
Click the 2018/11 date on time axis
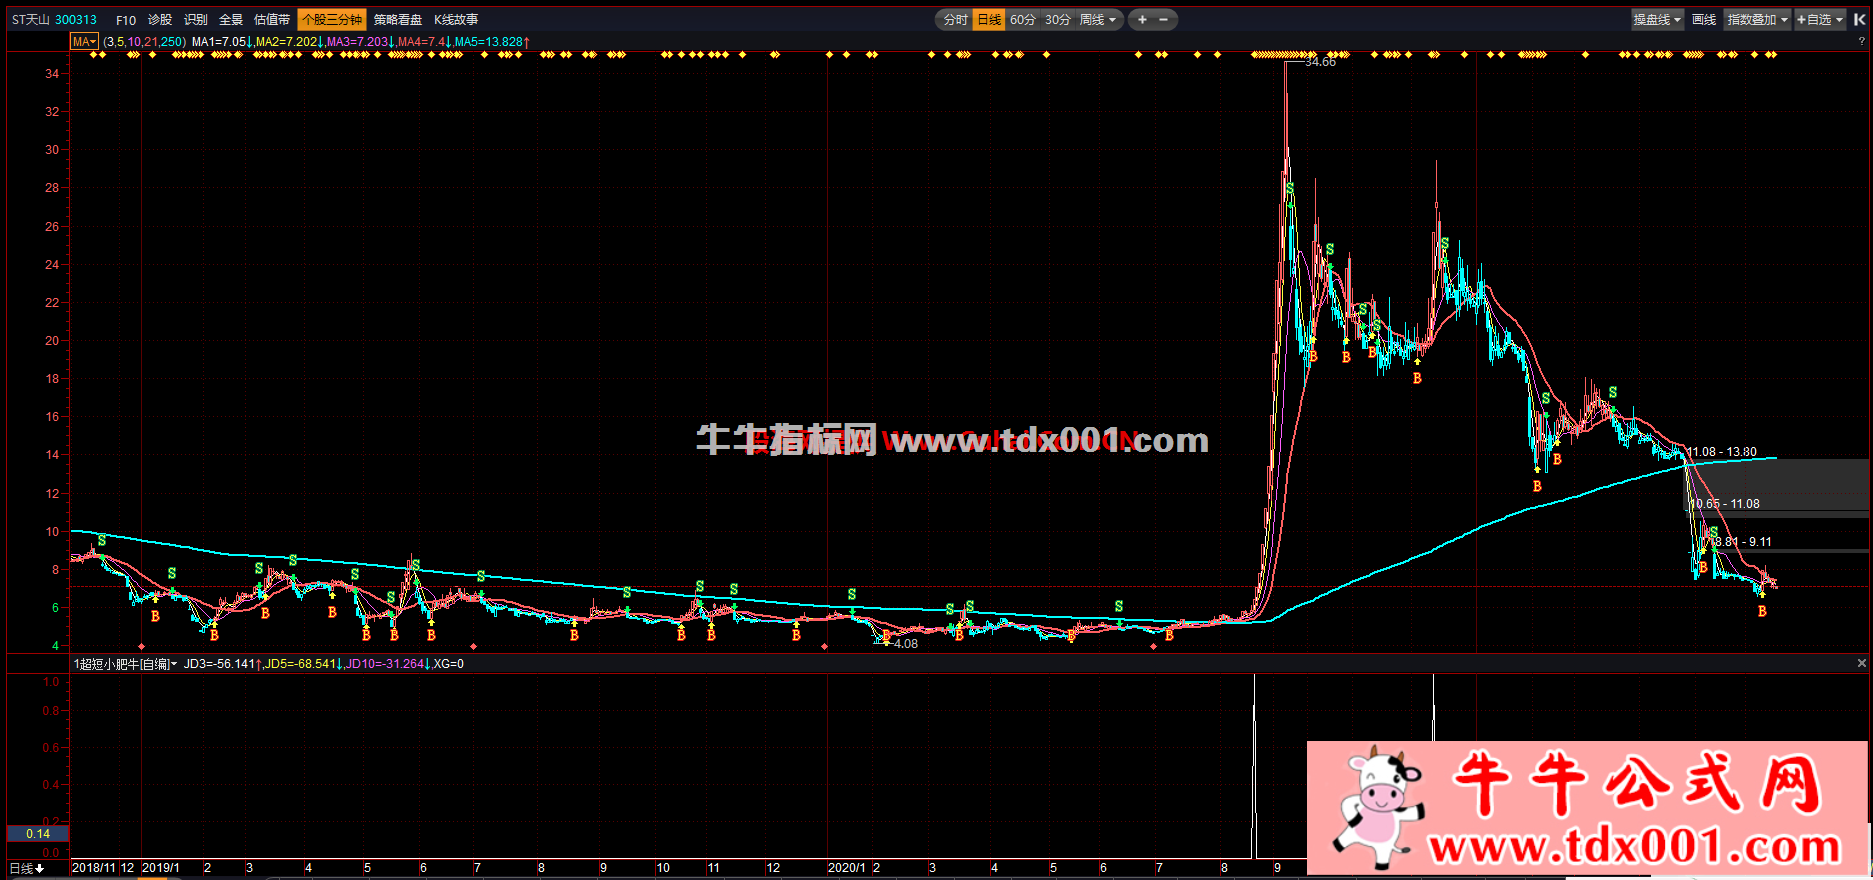pos(95,868)
